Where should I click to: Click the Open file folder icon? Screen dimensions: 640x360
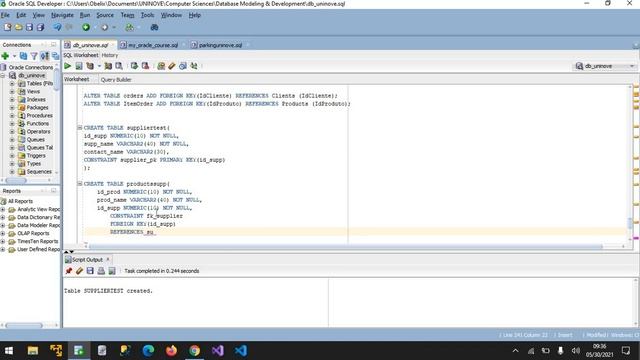tap(18, 27)
